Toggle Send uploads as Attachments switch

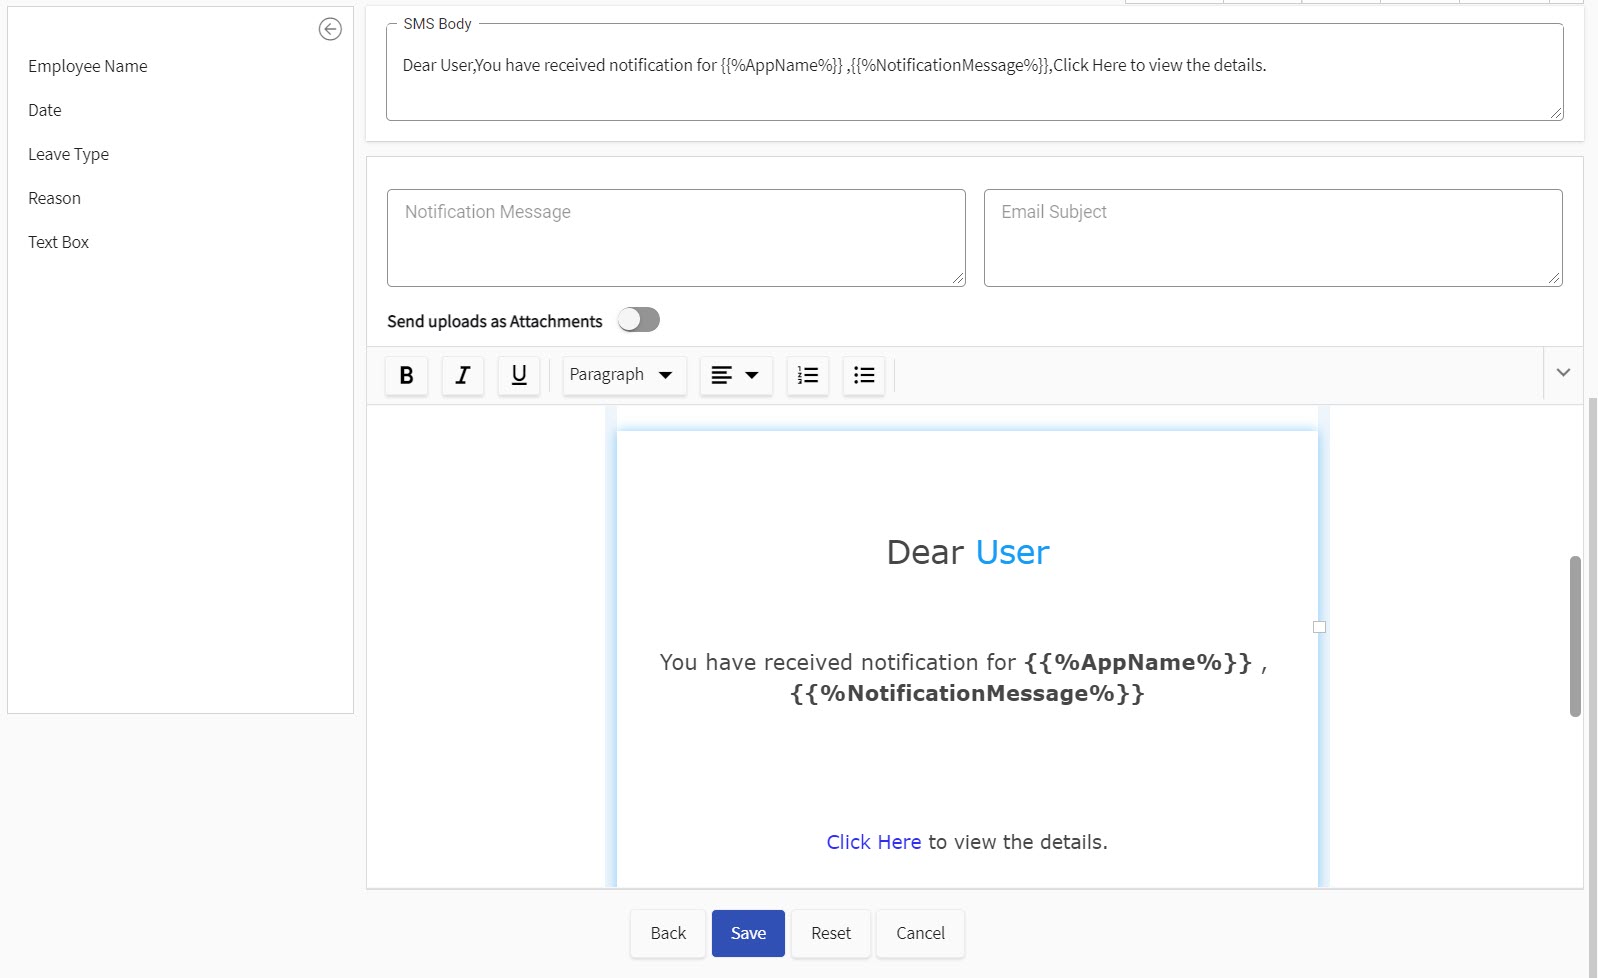pos(638,320)
